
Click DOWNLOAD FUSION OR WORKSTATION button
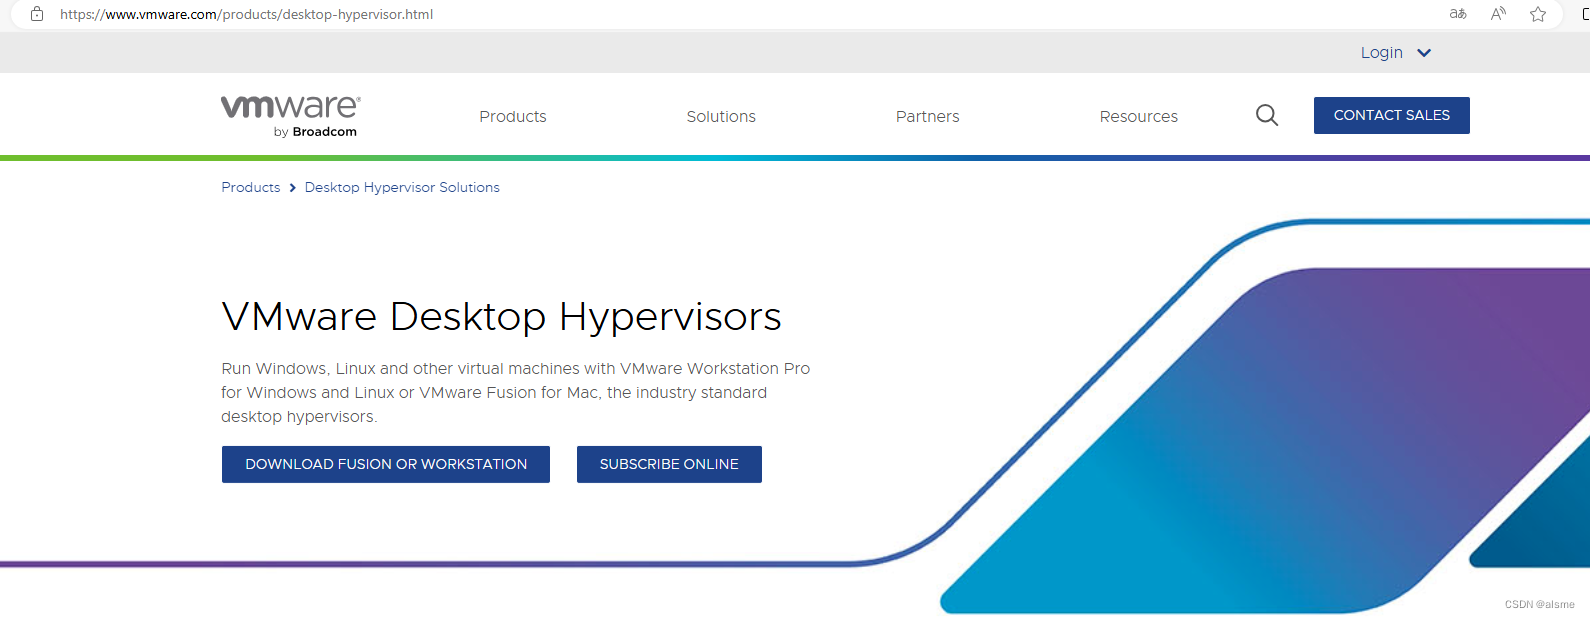(386, 464)
